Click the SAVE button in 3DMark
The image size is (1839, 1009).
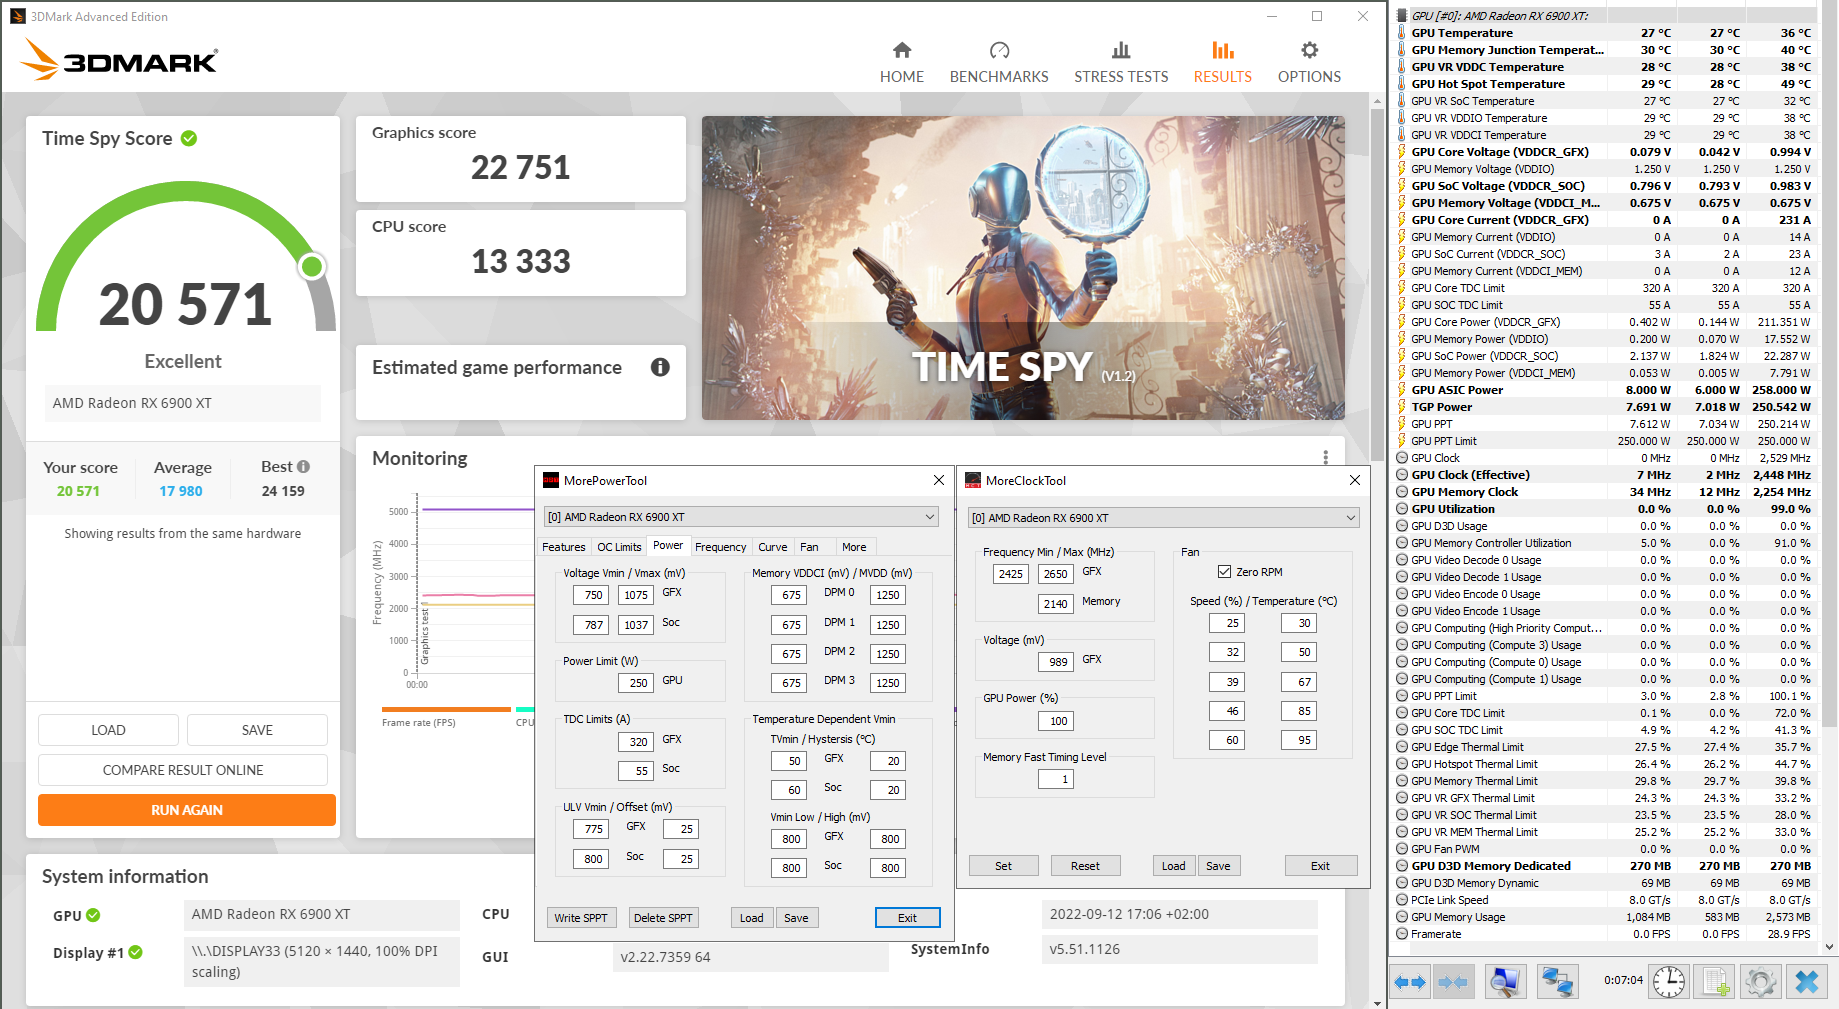(257, 730)
